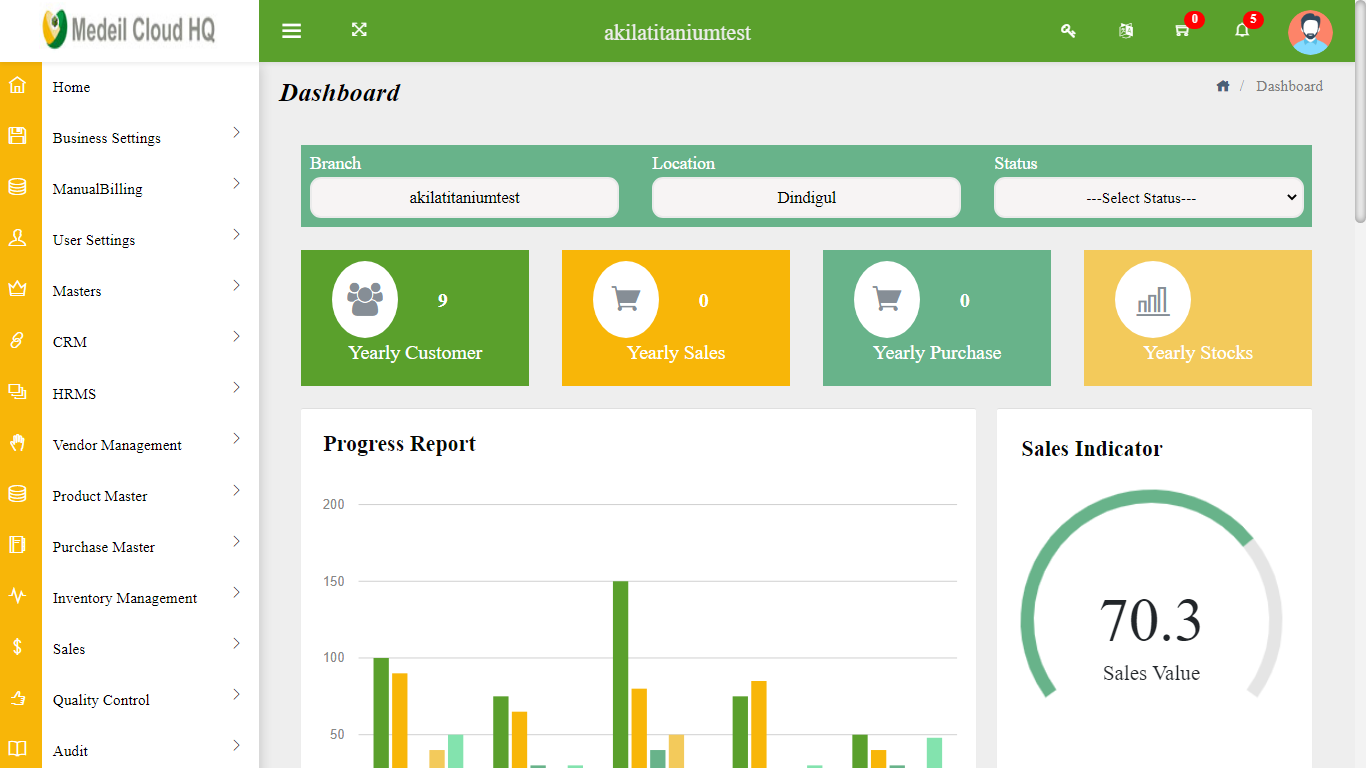This screenshot has width=1366, height=768.
Task: Click the fullscreen expand icon
Action: [359, 30]
